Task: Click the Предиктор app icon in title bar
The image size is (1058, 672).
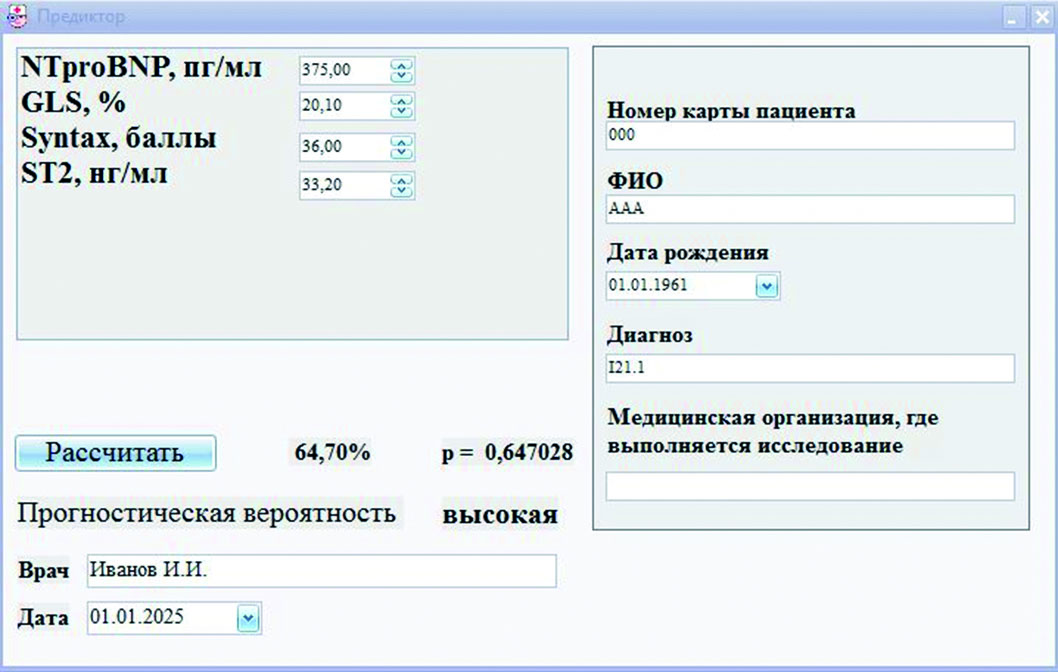Action: pos(17,15)
